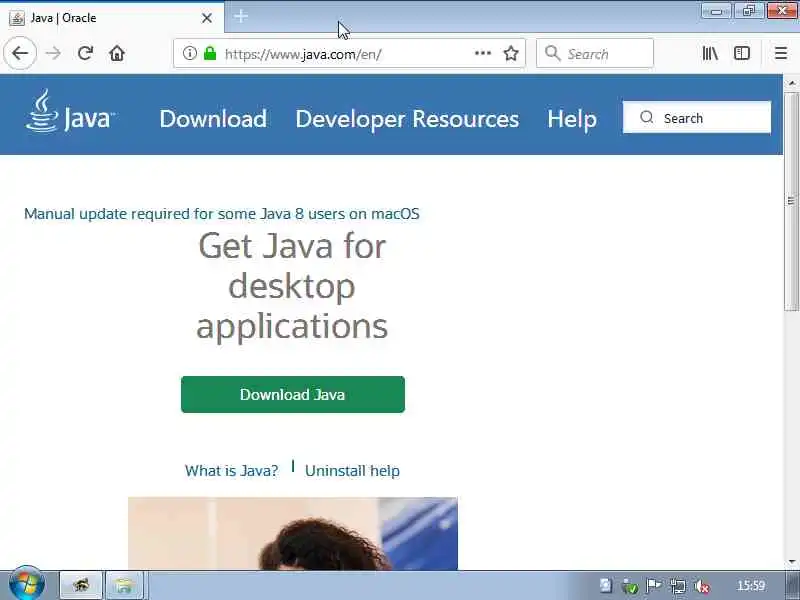
Task: Open the Firefox library icon
Action: coord(710,53)
